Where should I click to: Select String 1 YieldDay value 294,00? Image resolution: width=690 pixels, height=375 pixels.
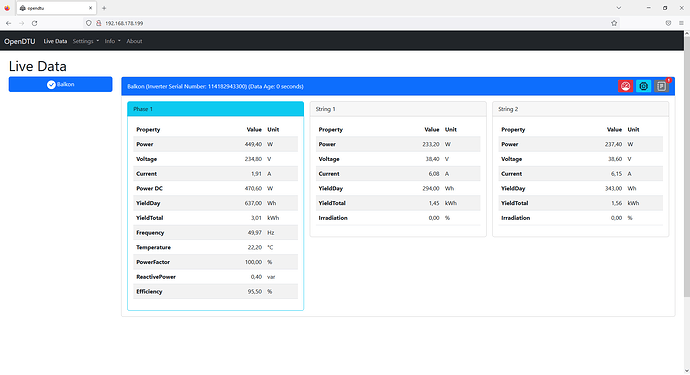[x=430, y=188]
